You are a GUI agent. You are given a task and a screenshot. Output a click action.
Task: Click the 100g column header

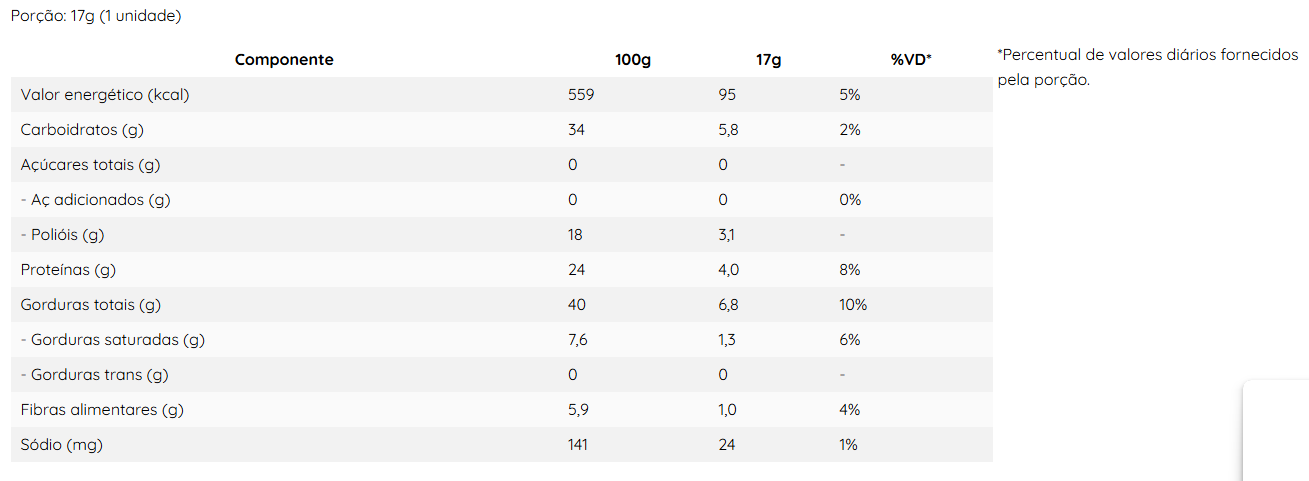[x=633, y=60]
